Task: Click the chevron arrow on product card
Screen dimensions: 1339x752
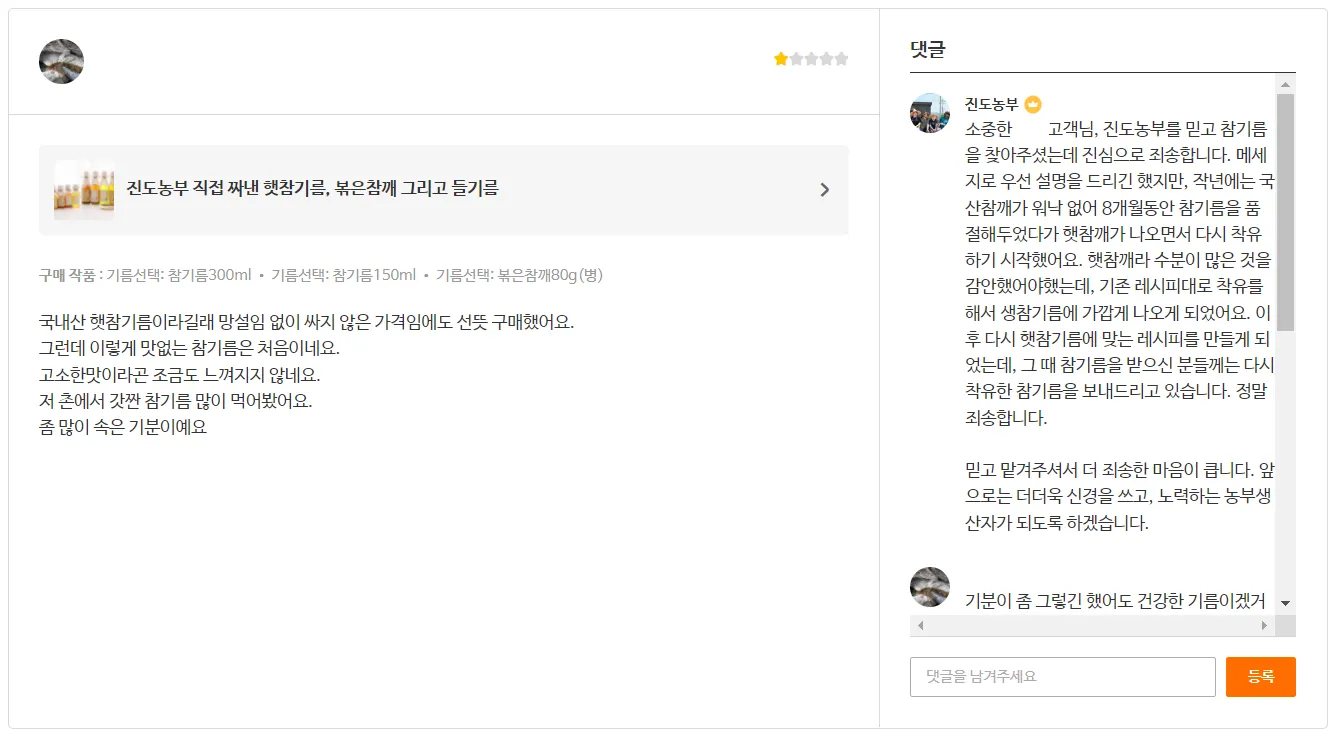Action: [824, 190]
